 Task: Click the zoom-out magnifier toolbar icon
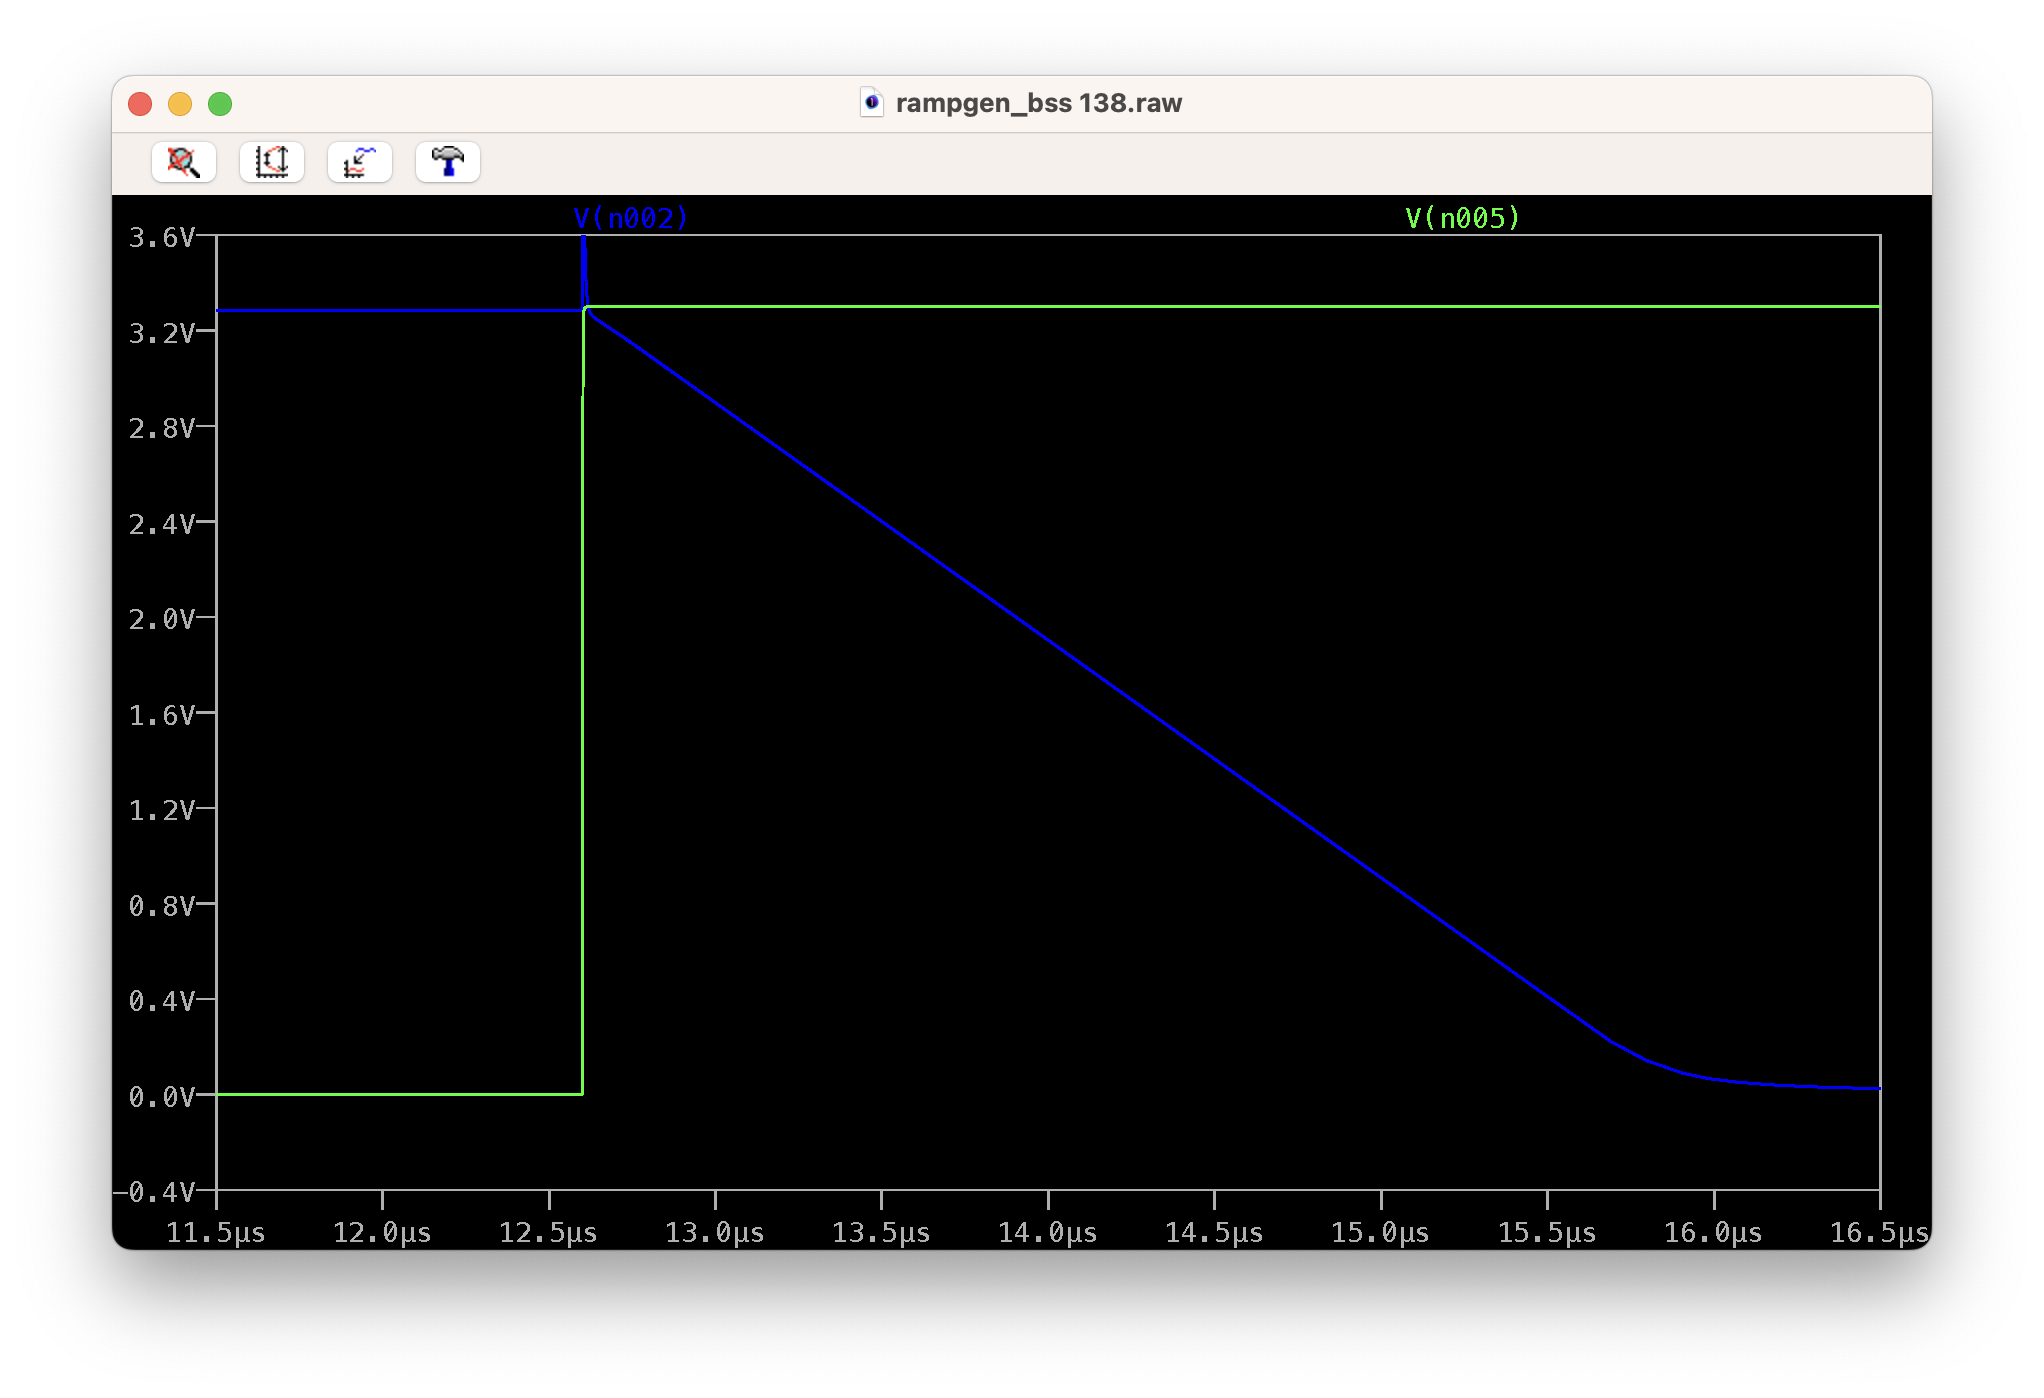[x=184, y=162]
